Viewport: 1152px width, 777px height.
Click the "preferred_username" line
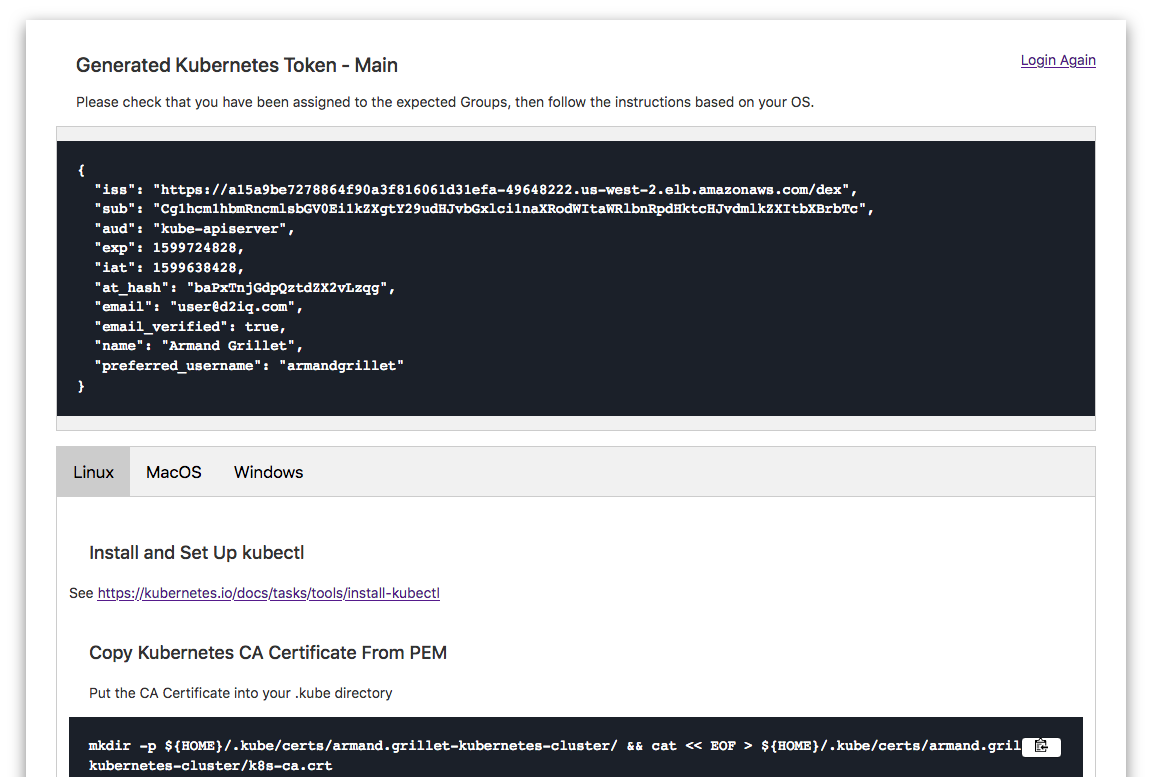(x=249, y=366)
